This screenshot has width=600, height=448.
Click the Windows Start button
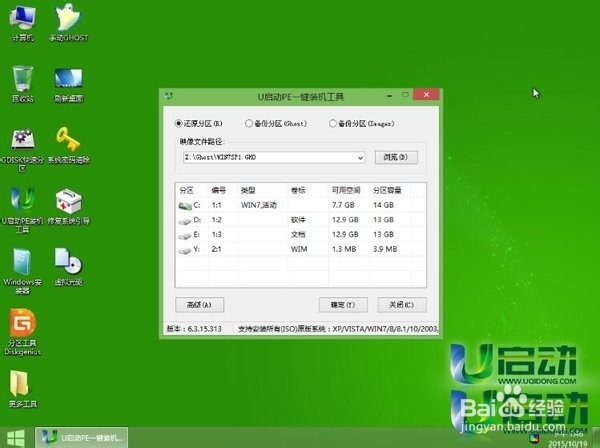point(16,438)
